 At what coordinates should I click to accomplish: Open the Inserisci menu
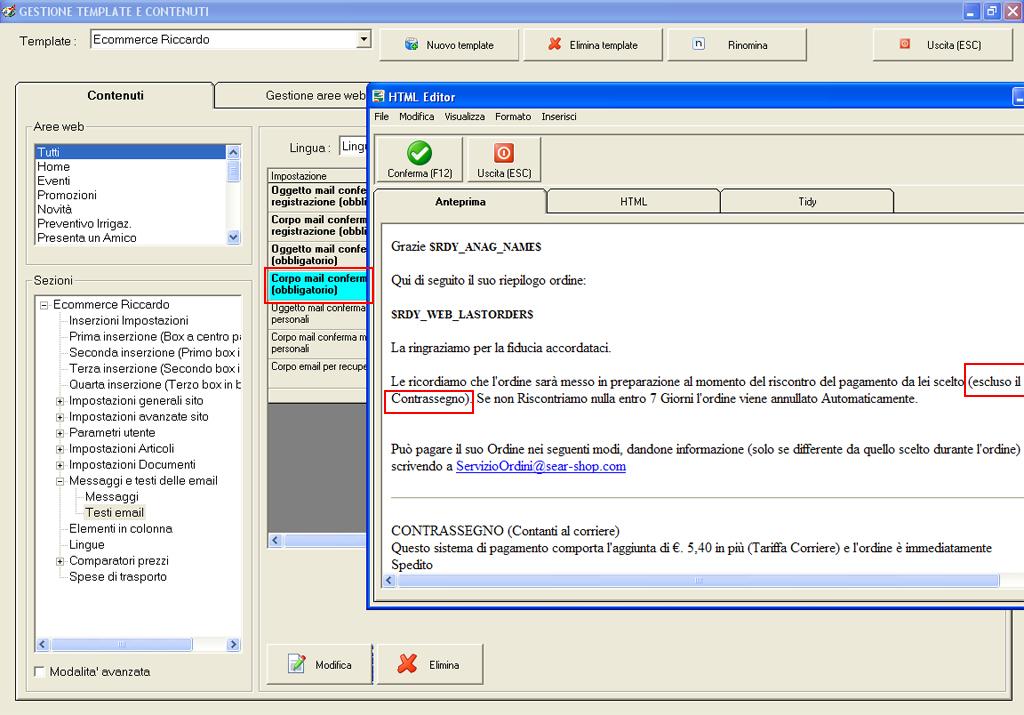559,116
